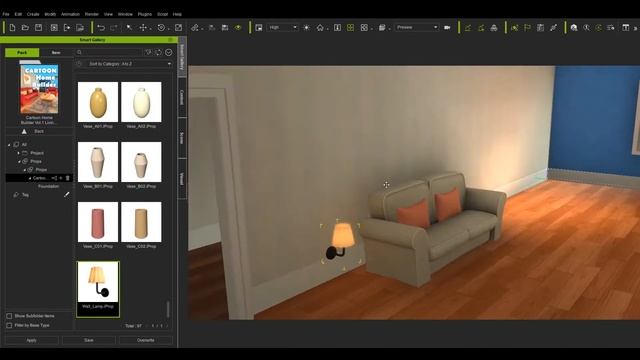Activate the Rotate object tool
The height and width of the screenshot is (360, 640).
(161, 27)
